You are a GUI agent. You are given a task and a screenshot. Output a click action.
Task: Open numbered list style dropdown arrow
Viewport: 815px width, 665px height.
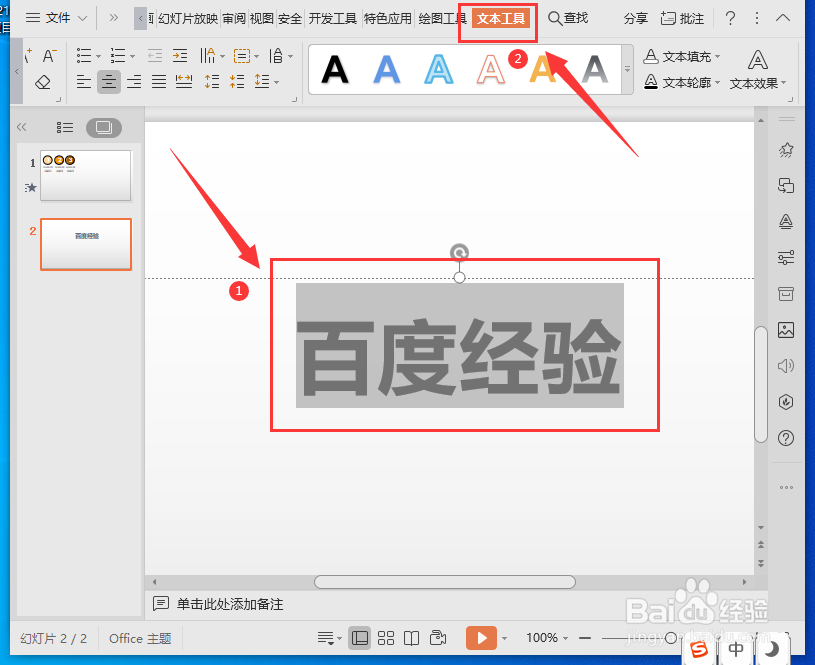(x=133, y=56)
